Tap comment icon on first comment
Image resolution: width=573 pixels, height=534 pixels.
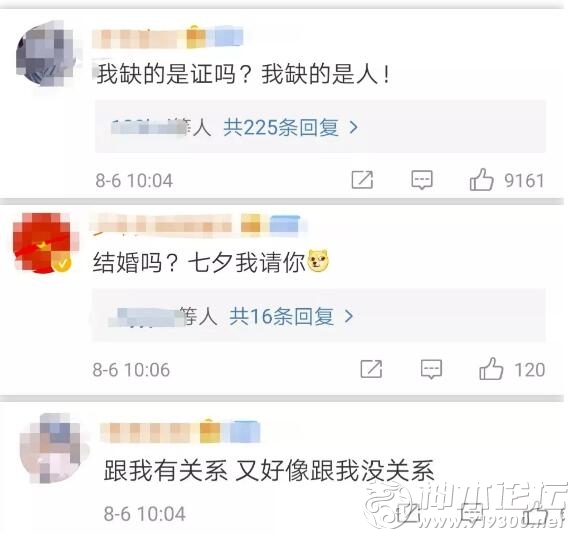point(422,180)
